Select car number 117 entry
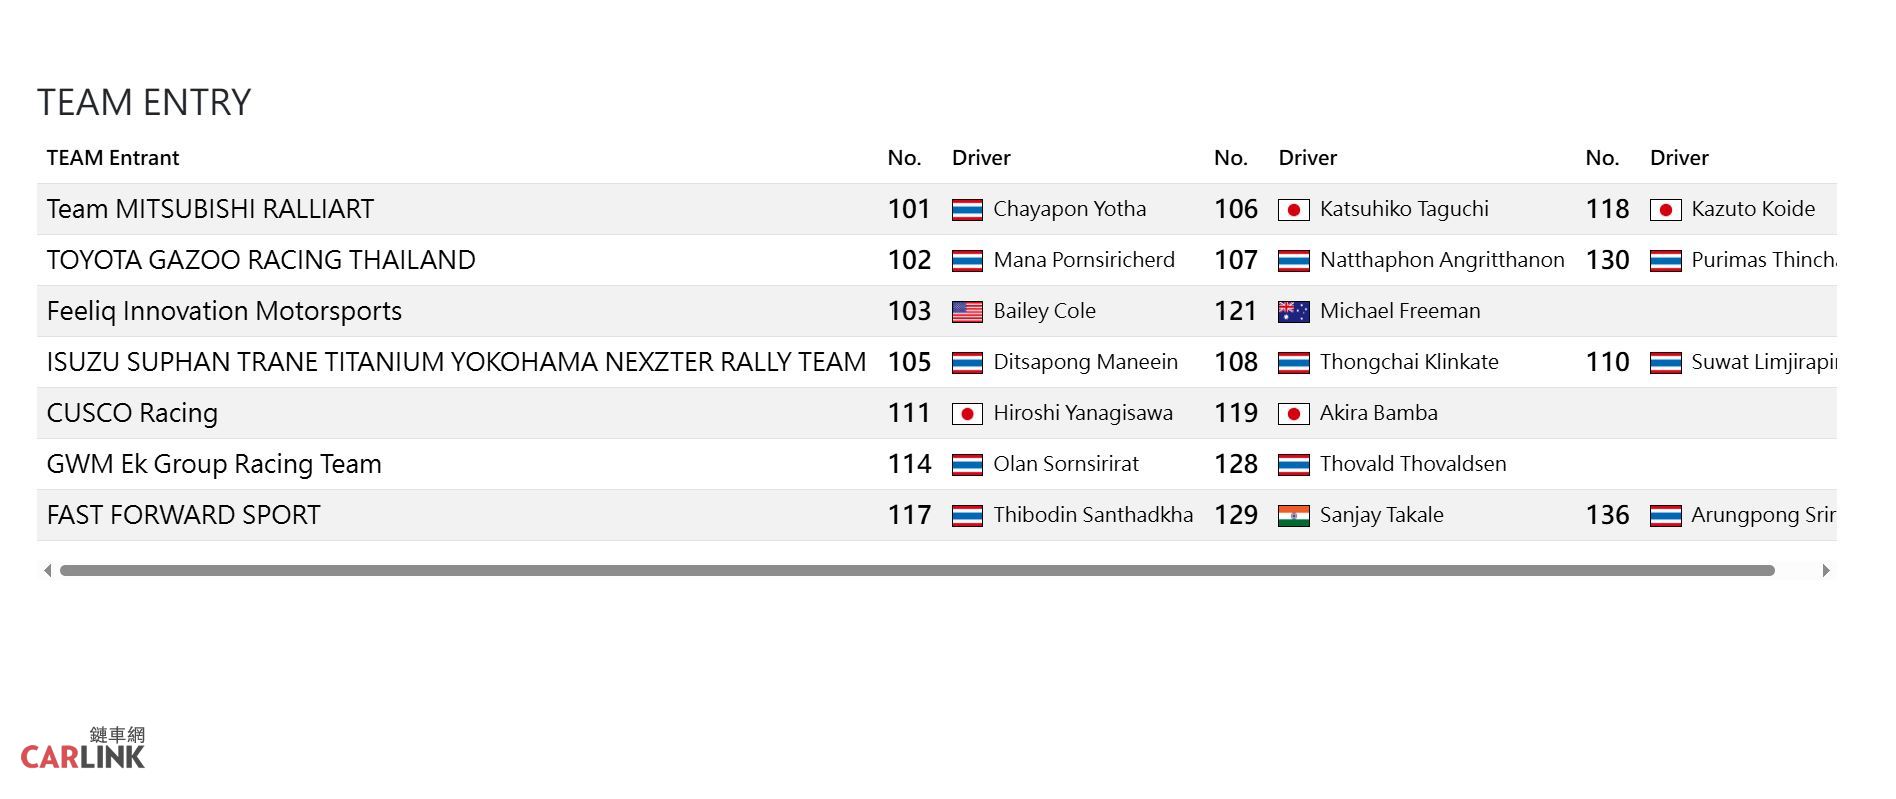 click(x=909, y=515)
